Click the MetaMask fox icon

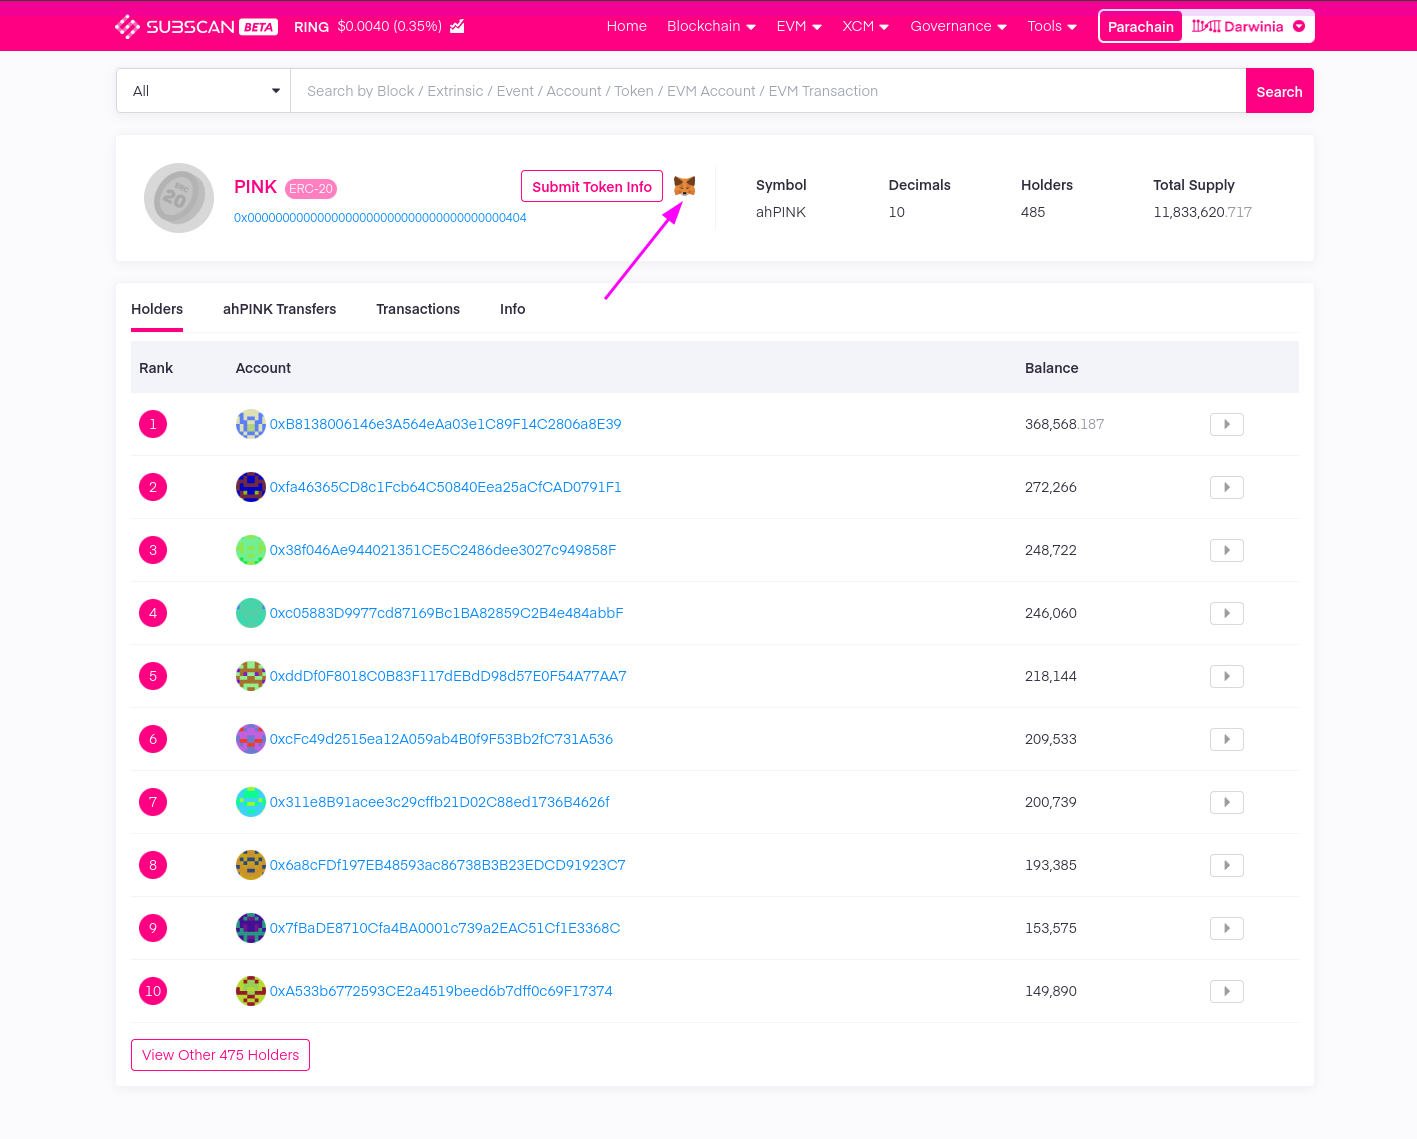coord(684,186)
